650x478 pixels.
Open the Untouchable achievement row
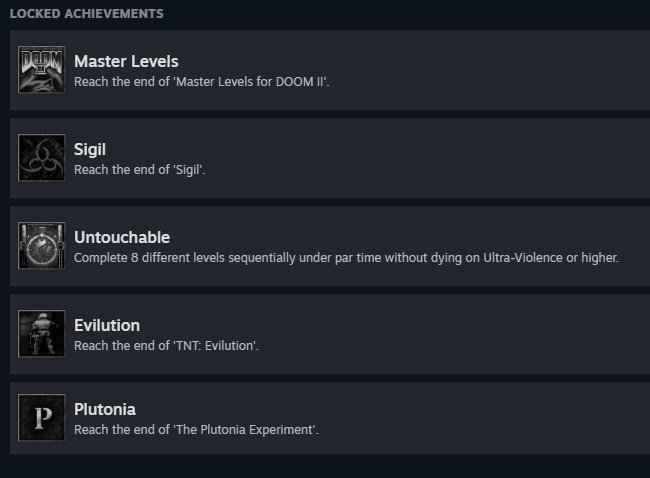[x=330, y=246]
